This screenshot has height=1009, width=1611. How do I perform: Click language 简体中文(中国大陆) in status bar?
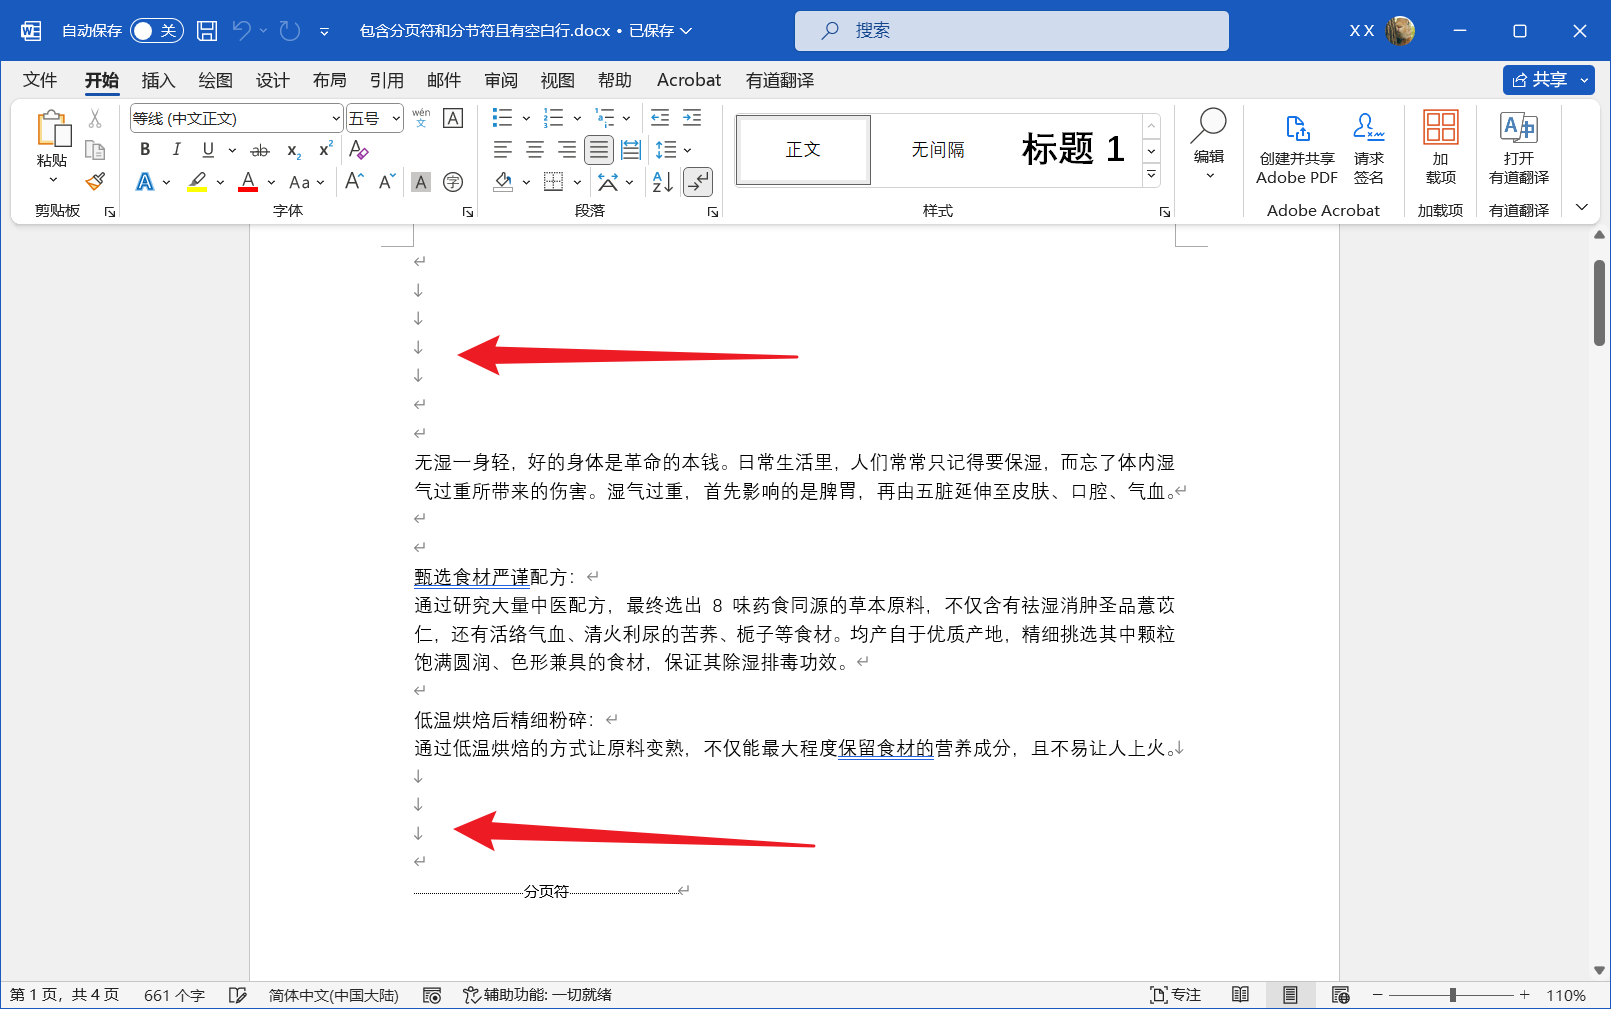[333, 995]
